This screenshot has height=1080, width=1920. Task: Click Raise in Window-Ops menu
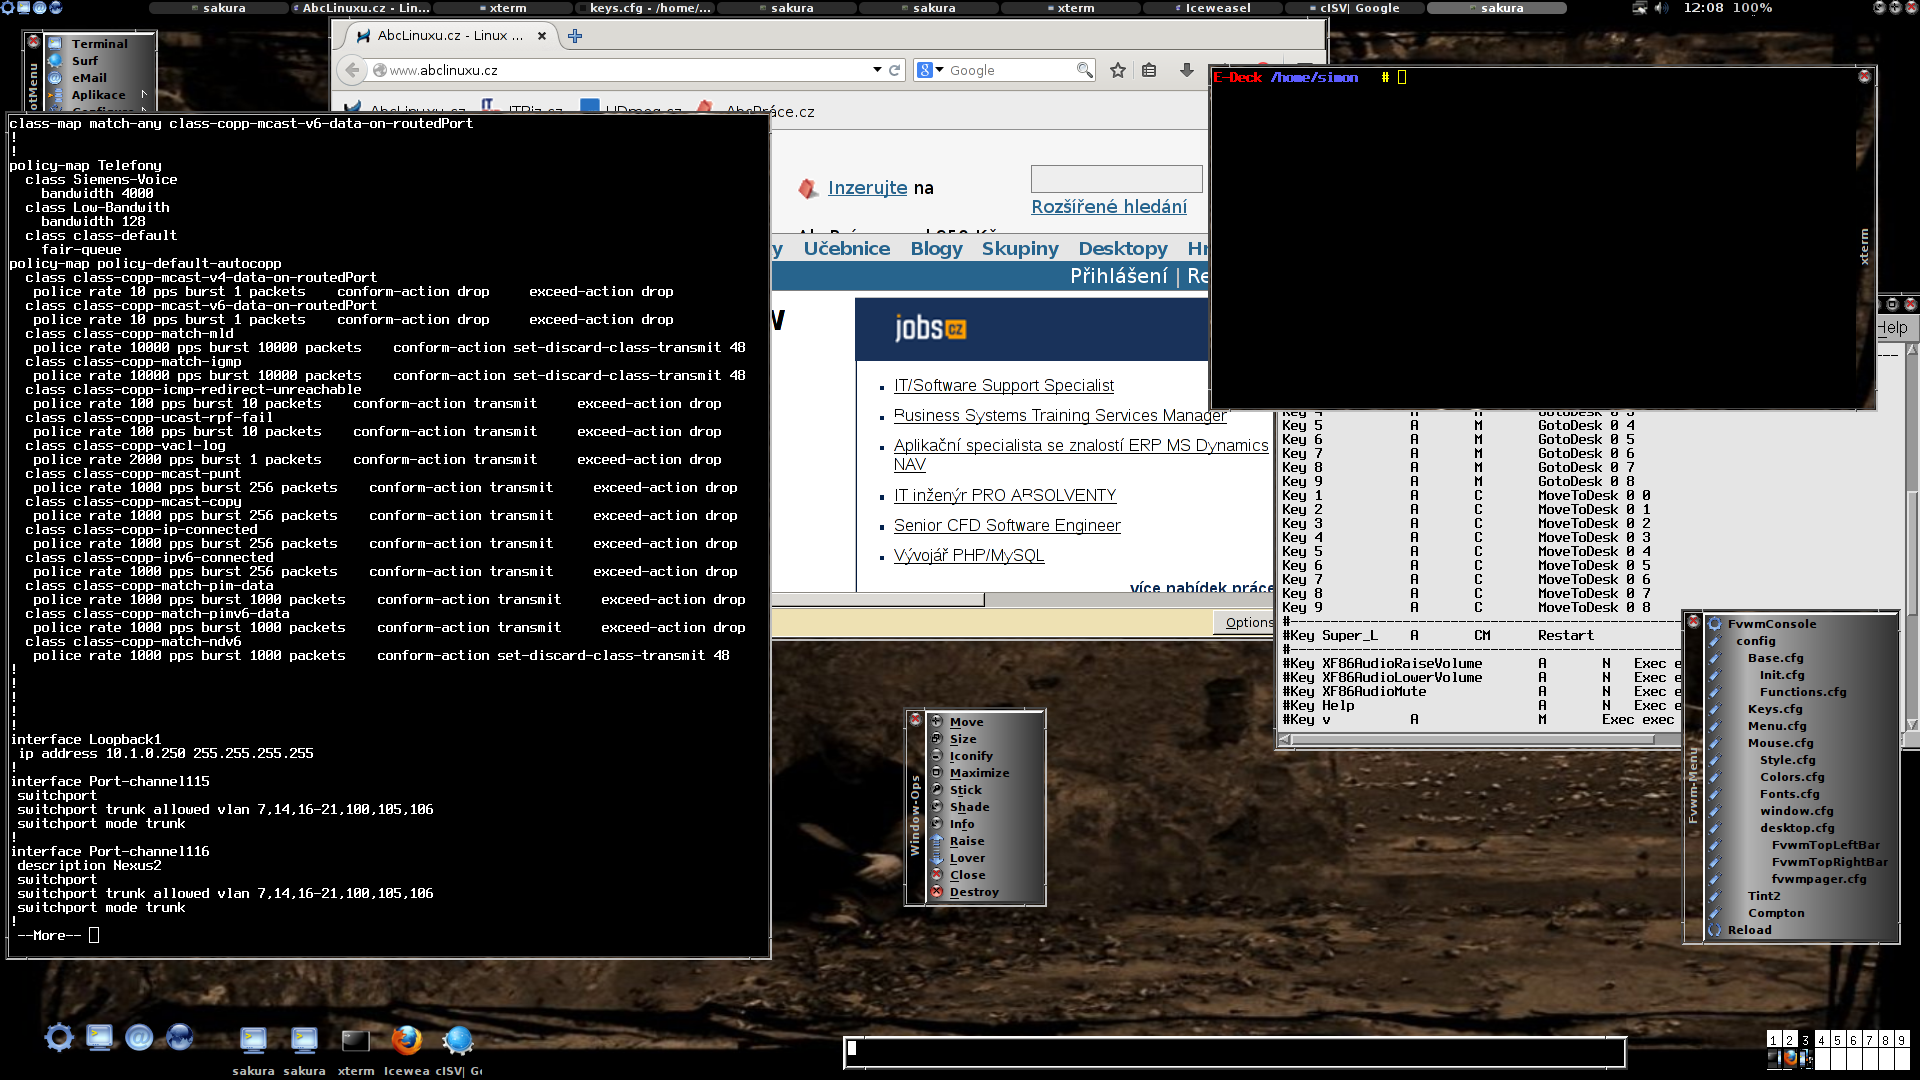[x=967, y=841]
